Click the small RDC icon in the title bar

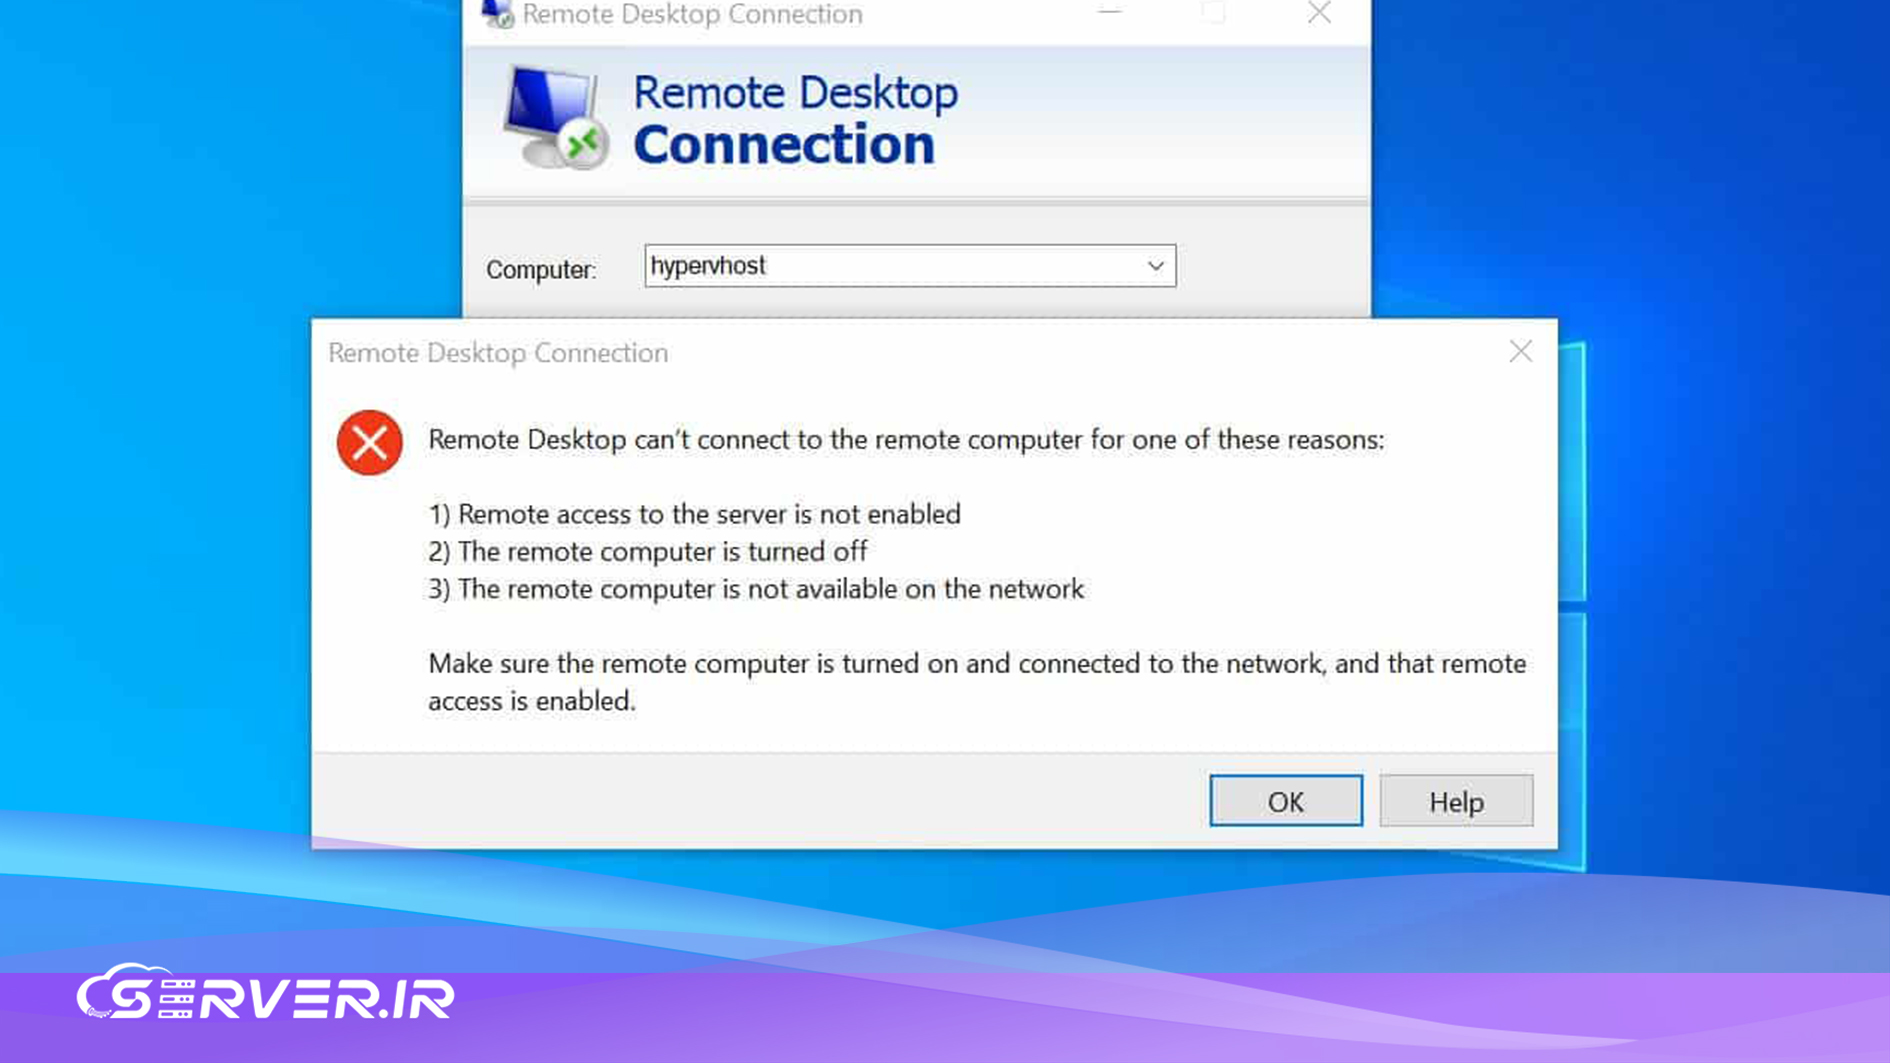point(496,14)
